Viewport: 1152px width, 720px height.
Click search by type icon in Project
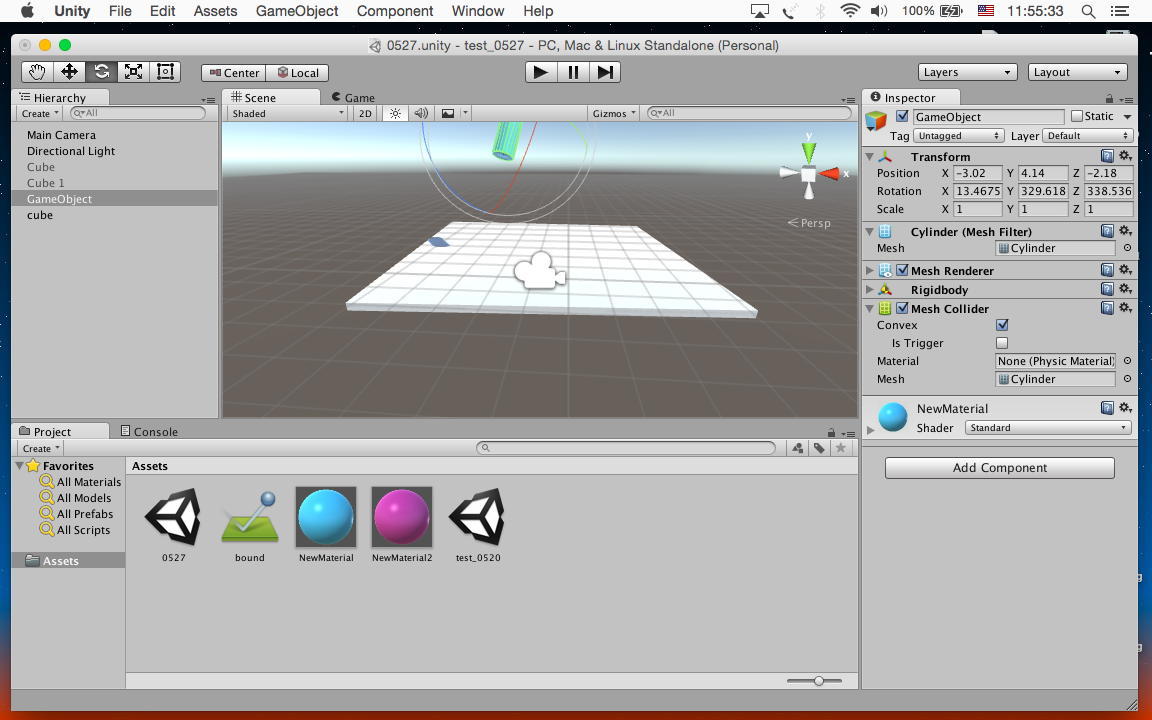tap(797, 448)
